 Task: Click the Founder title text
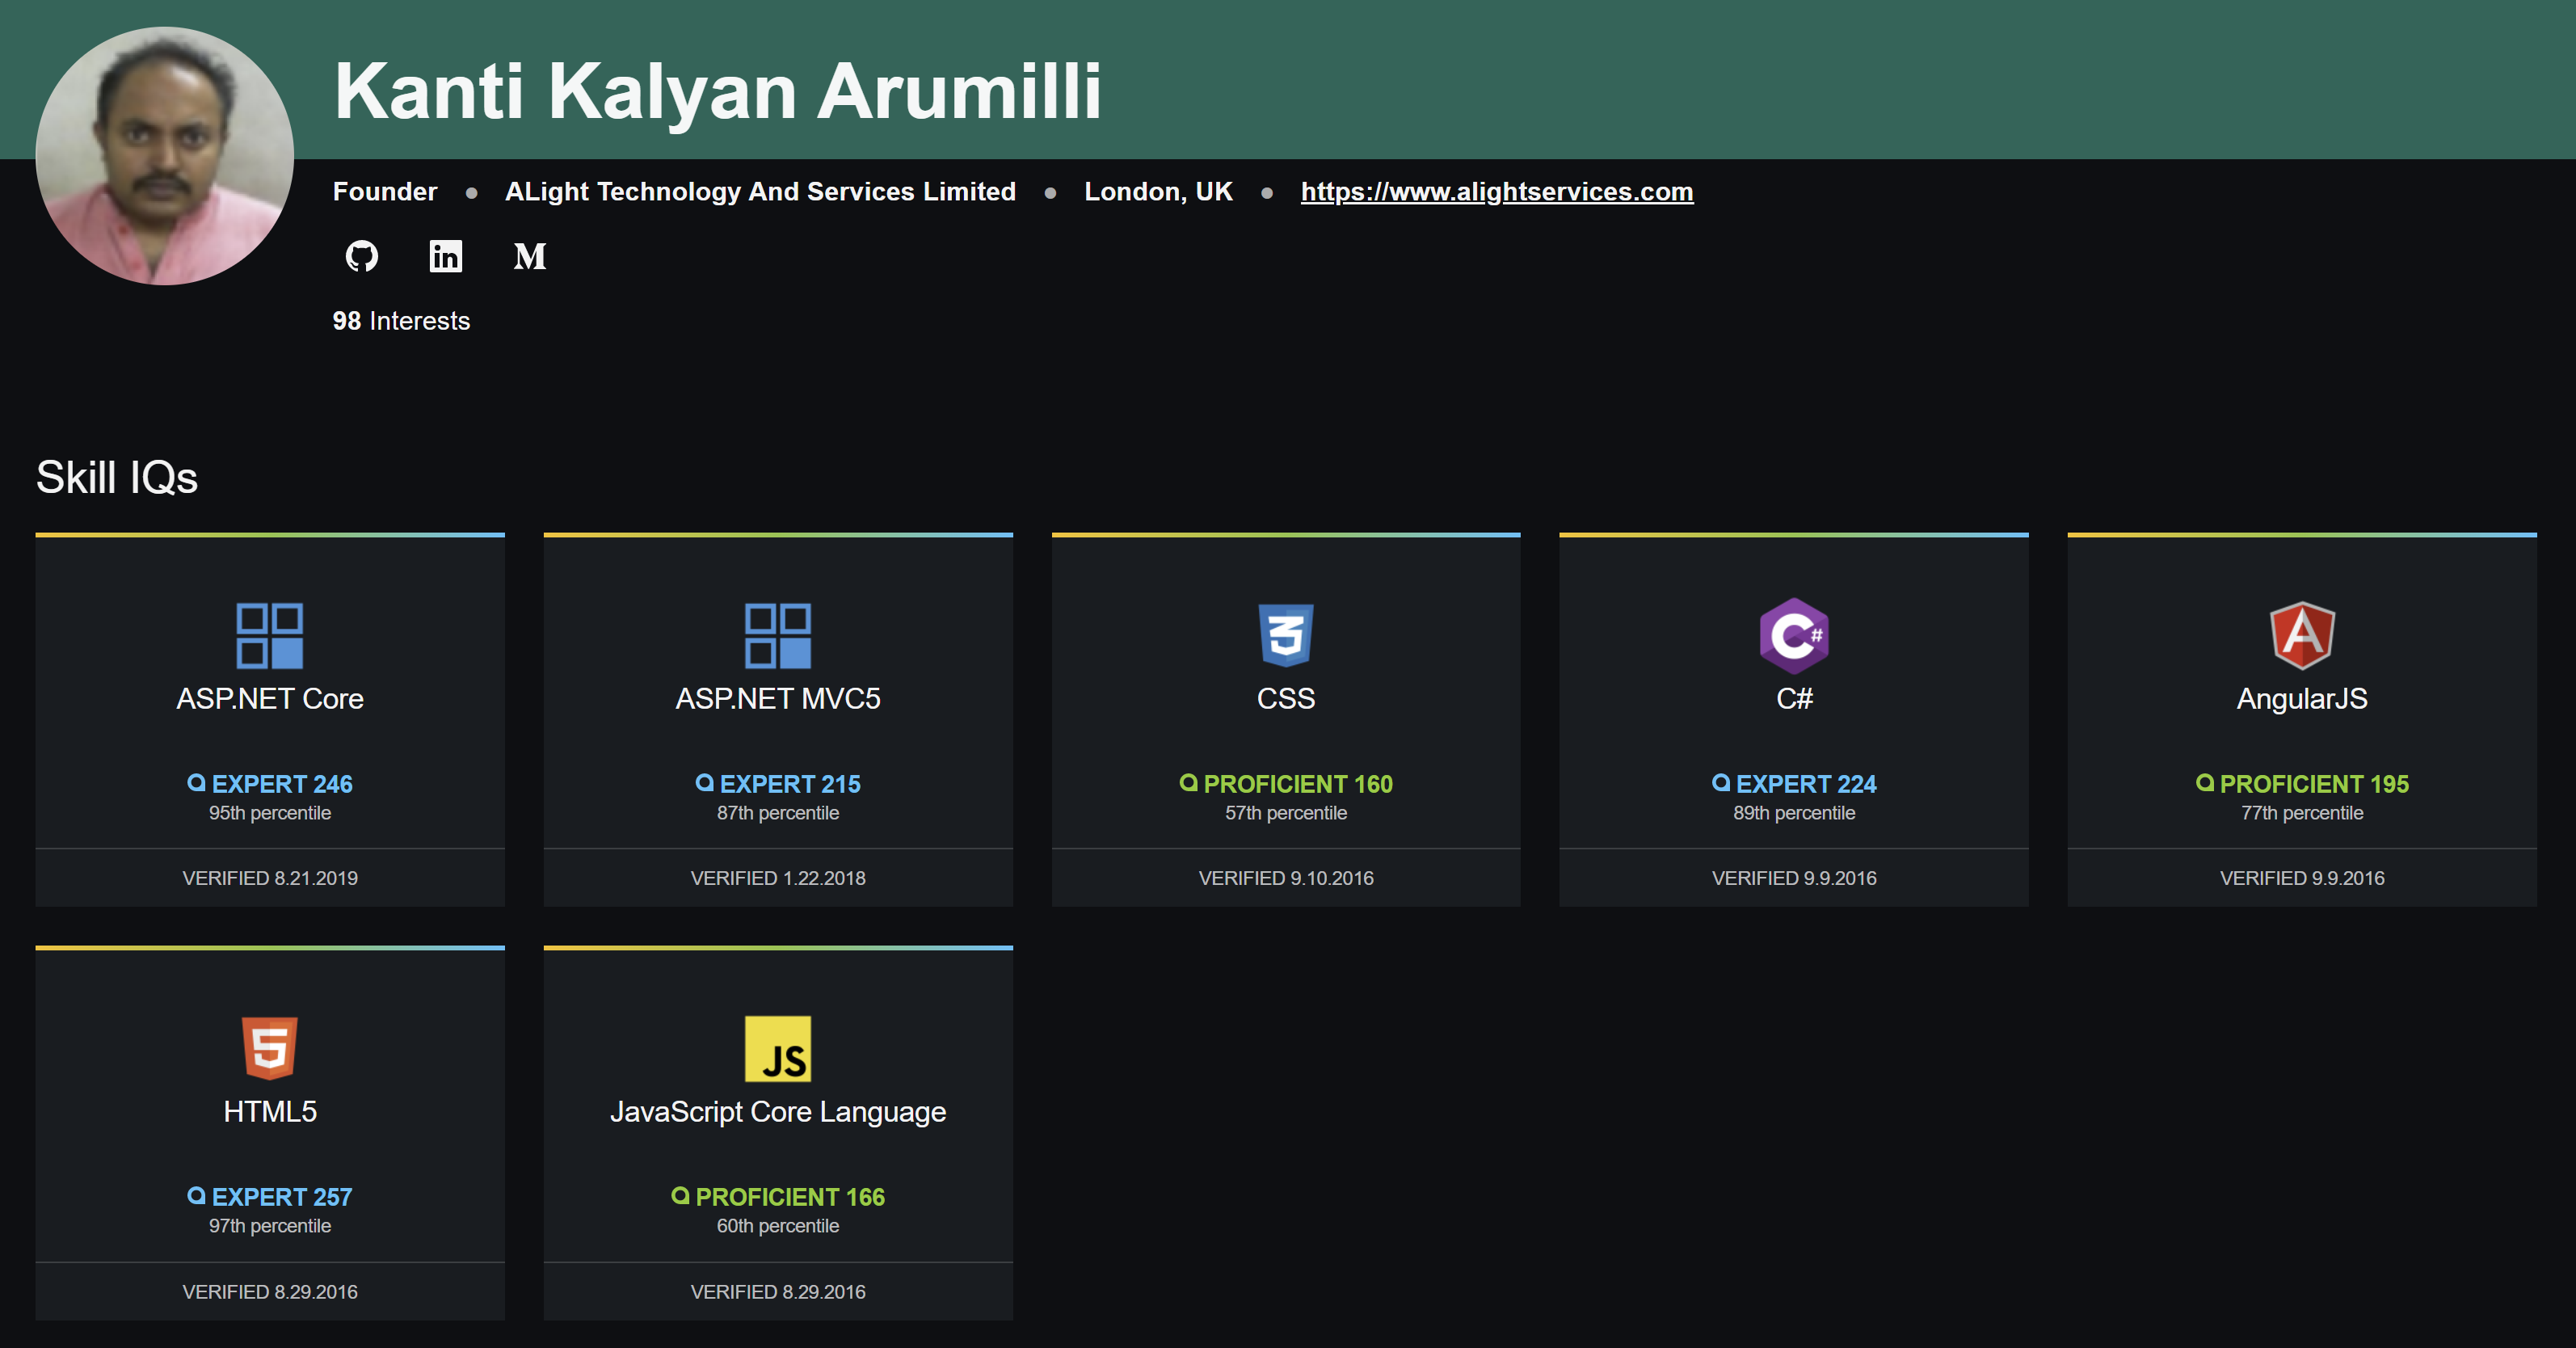(x=385, y=191)
